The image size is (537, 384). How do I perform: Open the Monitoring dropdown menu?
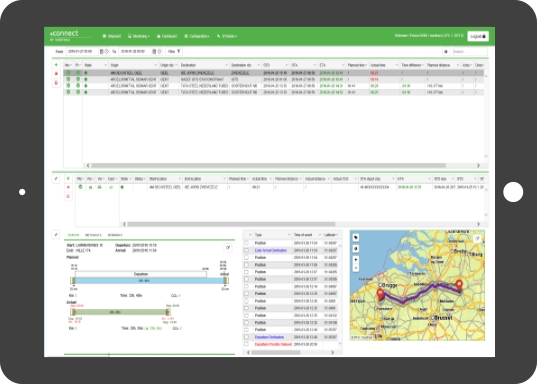tap(139, 36)
